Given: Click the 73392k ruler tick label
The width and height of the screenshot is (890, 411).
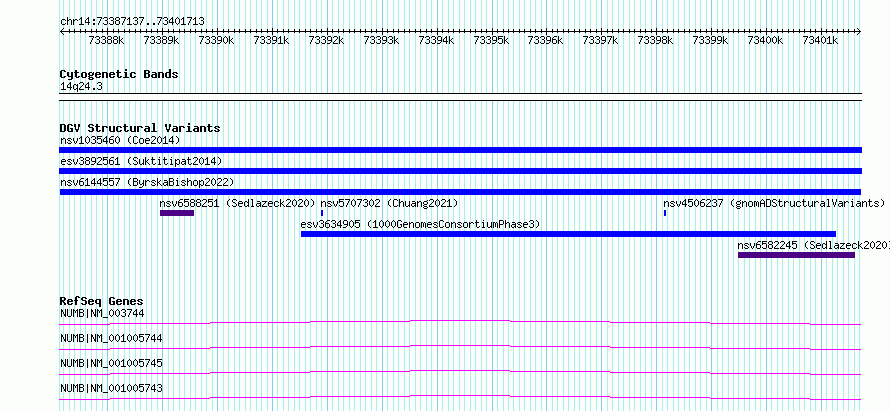Looking at the screenshot, I should point(326,40).
